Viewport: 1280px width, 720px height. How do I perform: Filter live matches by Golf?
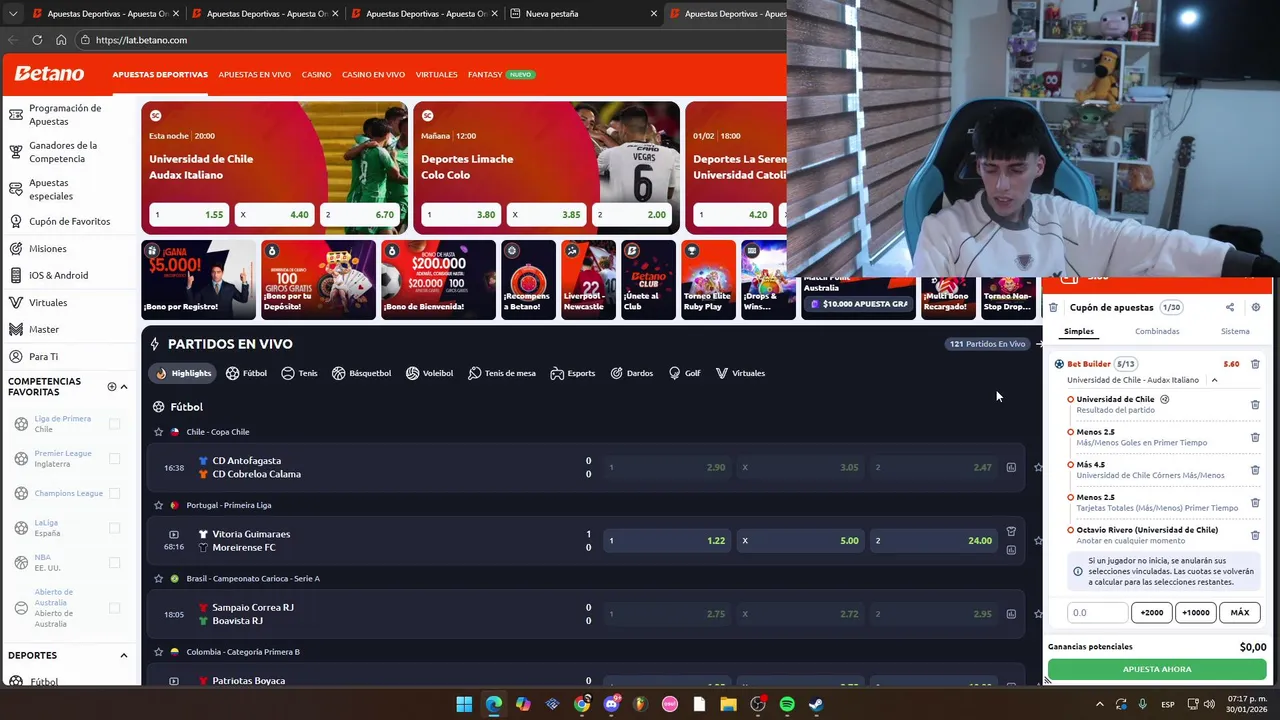point(685,373)
